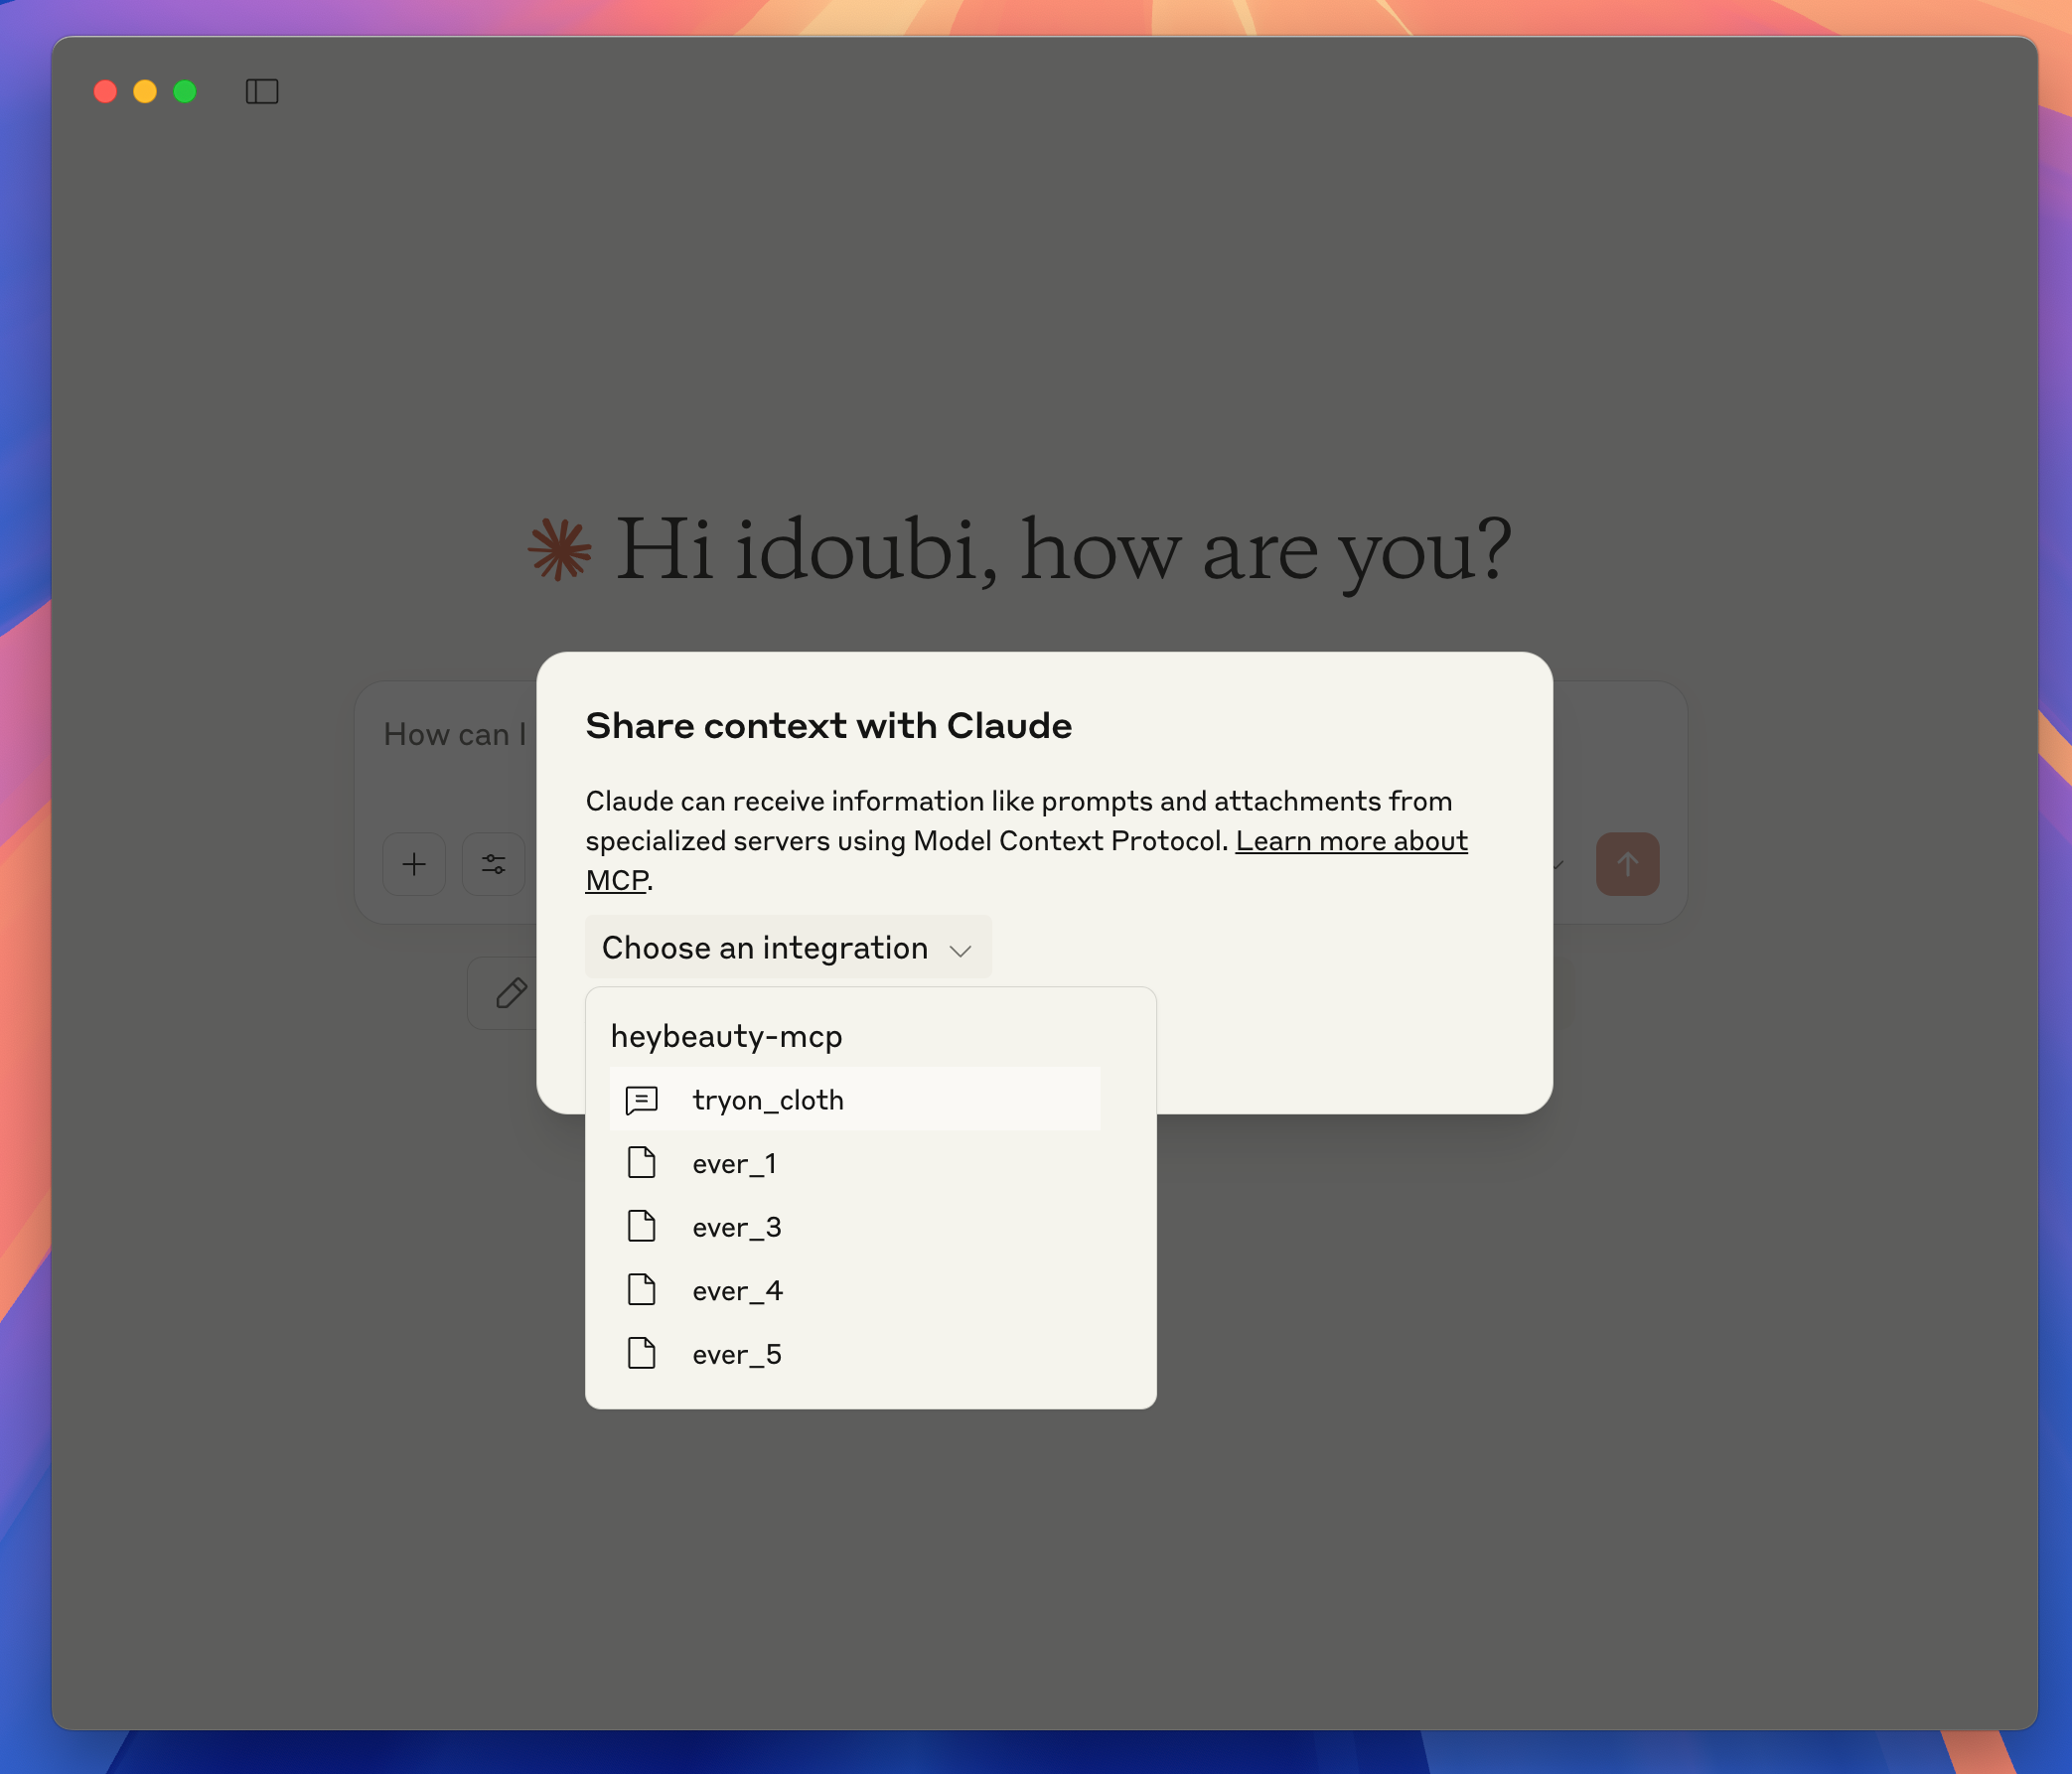Click the yellow minimize window button
2072x1774 pixels.
tap(145, 92)
